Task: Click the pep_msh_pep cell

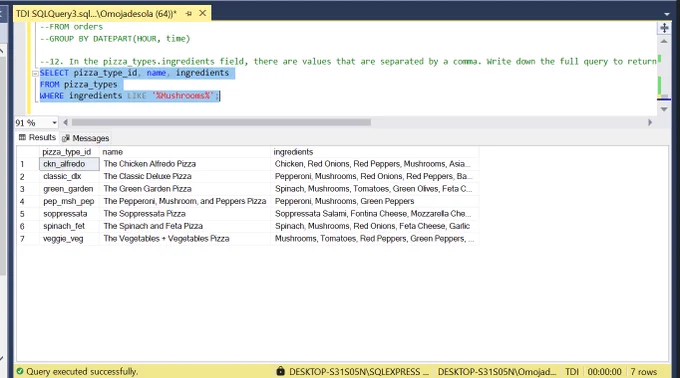Action: pos(69,201)
